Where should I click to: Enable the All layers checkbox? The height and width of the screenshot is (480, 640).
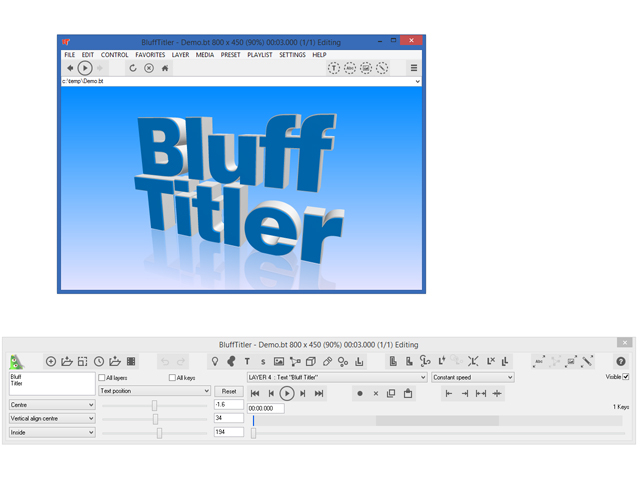click(102, 378)
